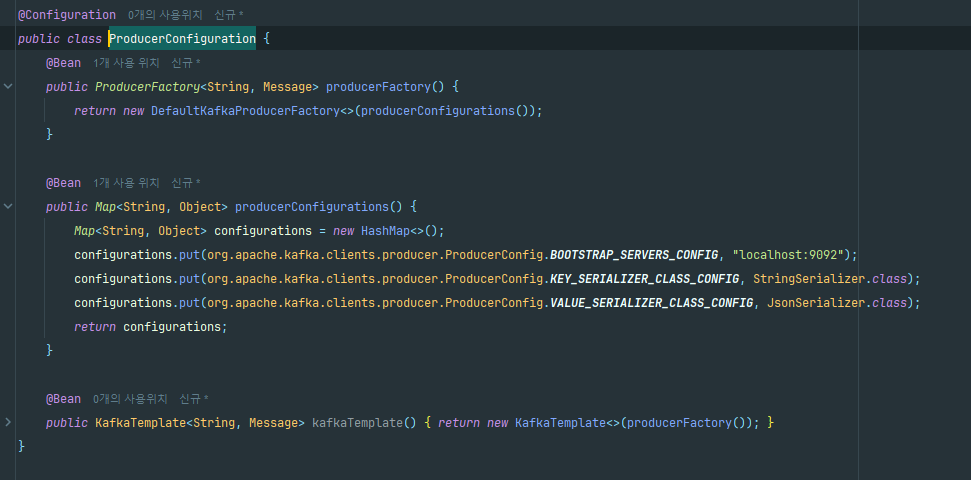Click the configurations variable in the HashMap declaration

pos(263,231)
